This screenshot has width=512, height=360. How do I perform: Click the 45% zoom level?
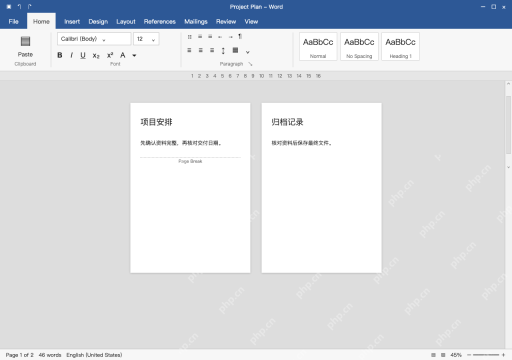[x=456, y=355]
